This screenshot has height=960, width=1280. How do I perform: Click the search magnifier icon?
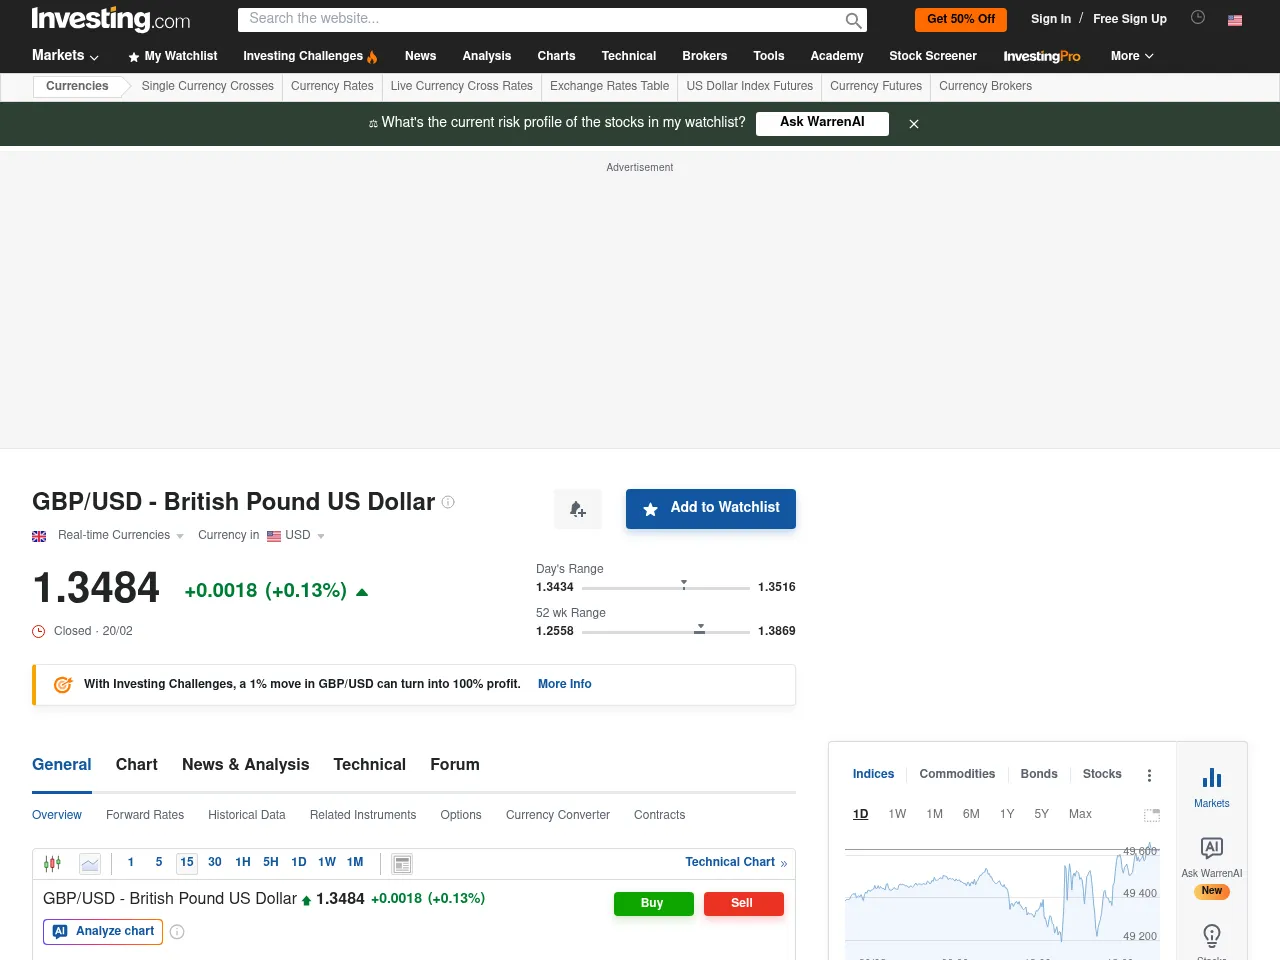853,20
